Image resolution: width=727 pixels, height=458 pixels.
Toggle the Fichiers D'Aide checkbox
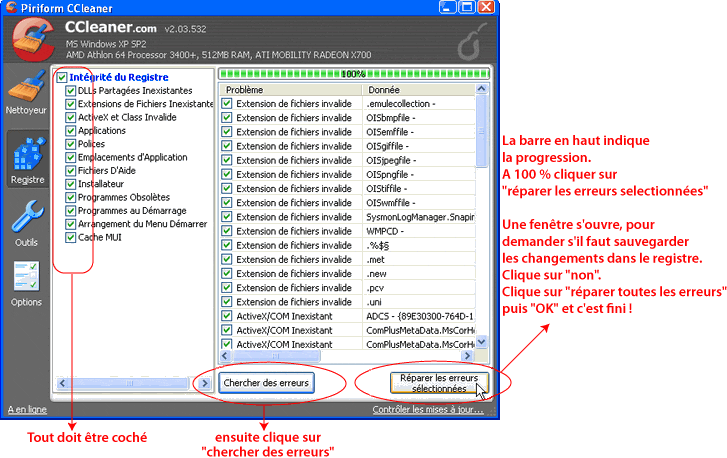[x=70, y=171]
